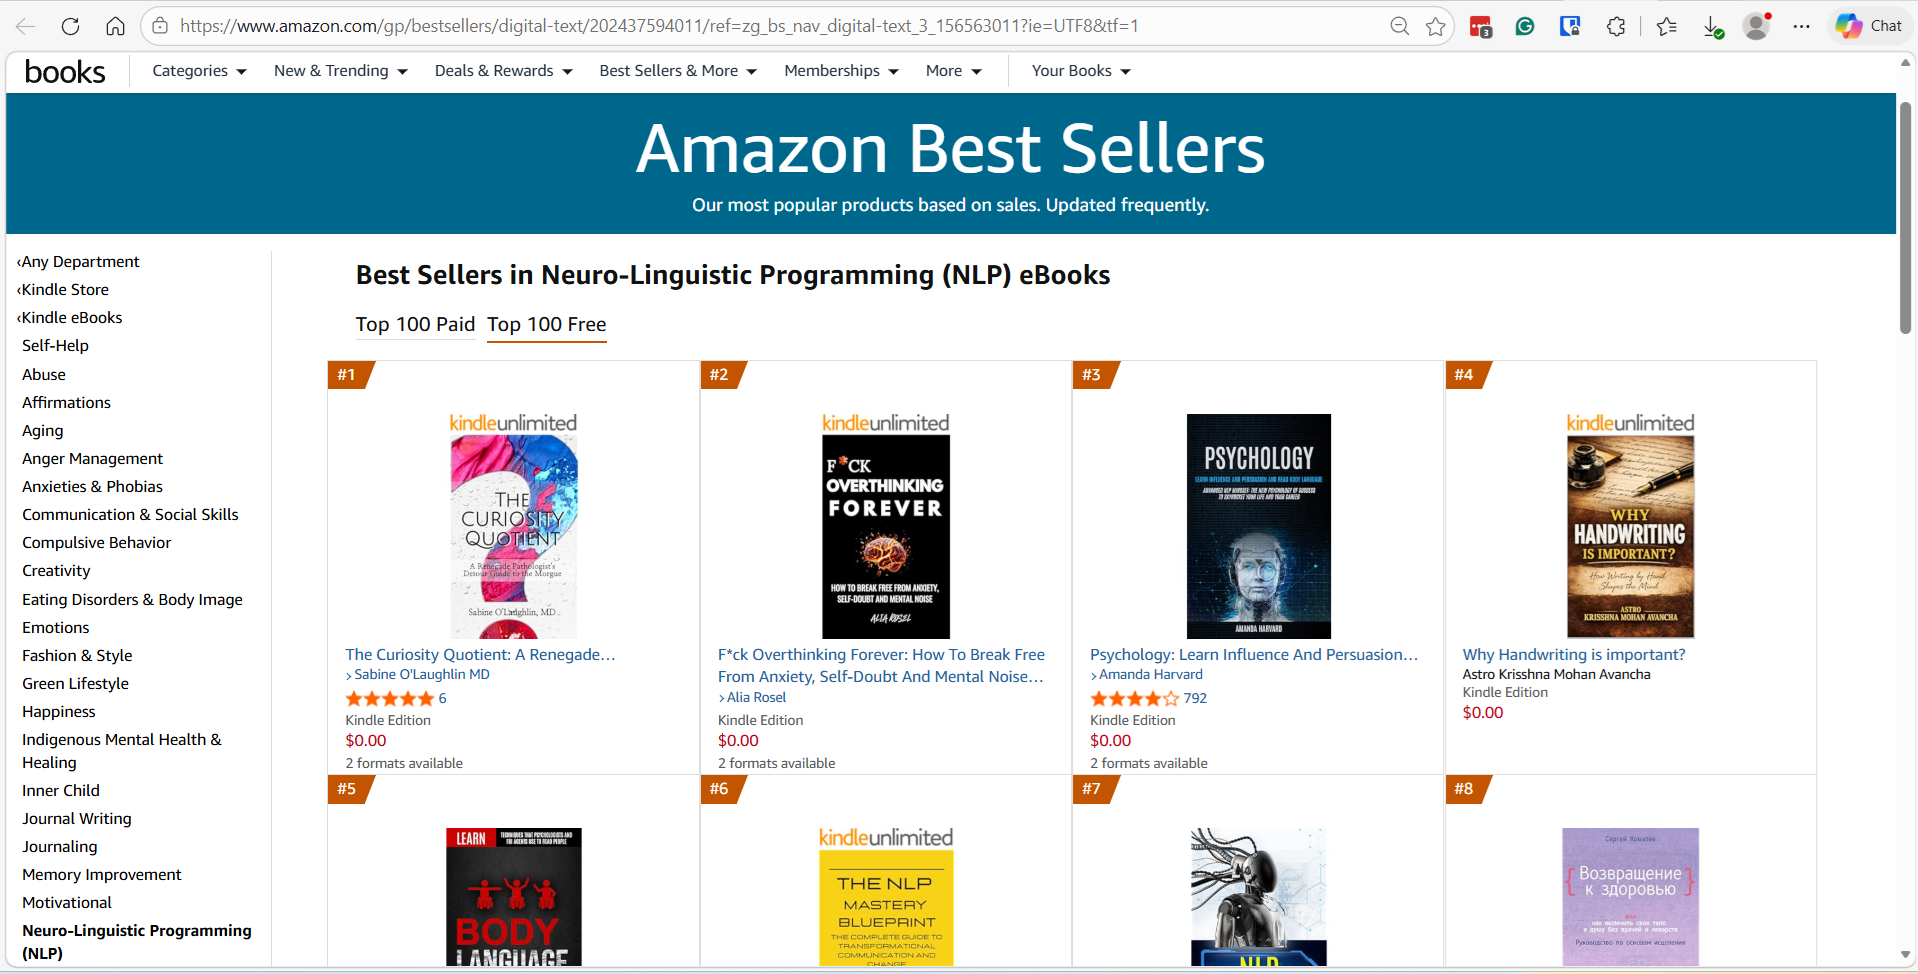Expand the Deals & Rewards menu
The height and width of the screenshot is (974, 1918).
503,71
